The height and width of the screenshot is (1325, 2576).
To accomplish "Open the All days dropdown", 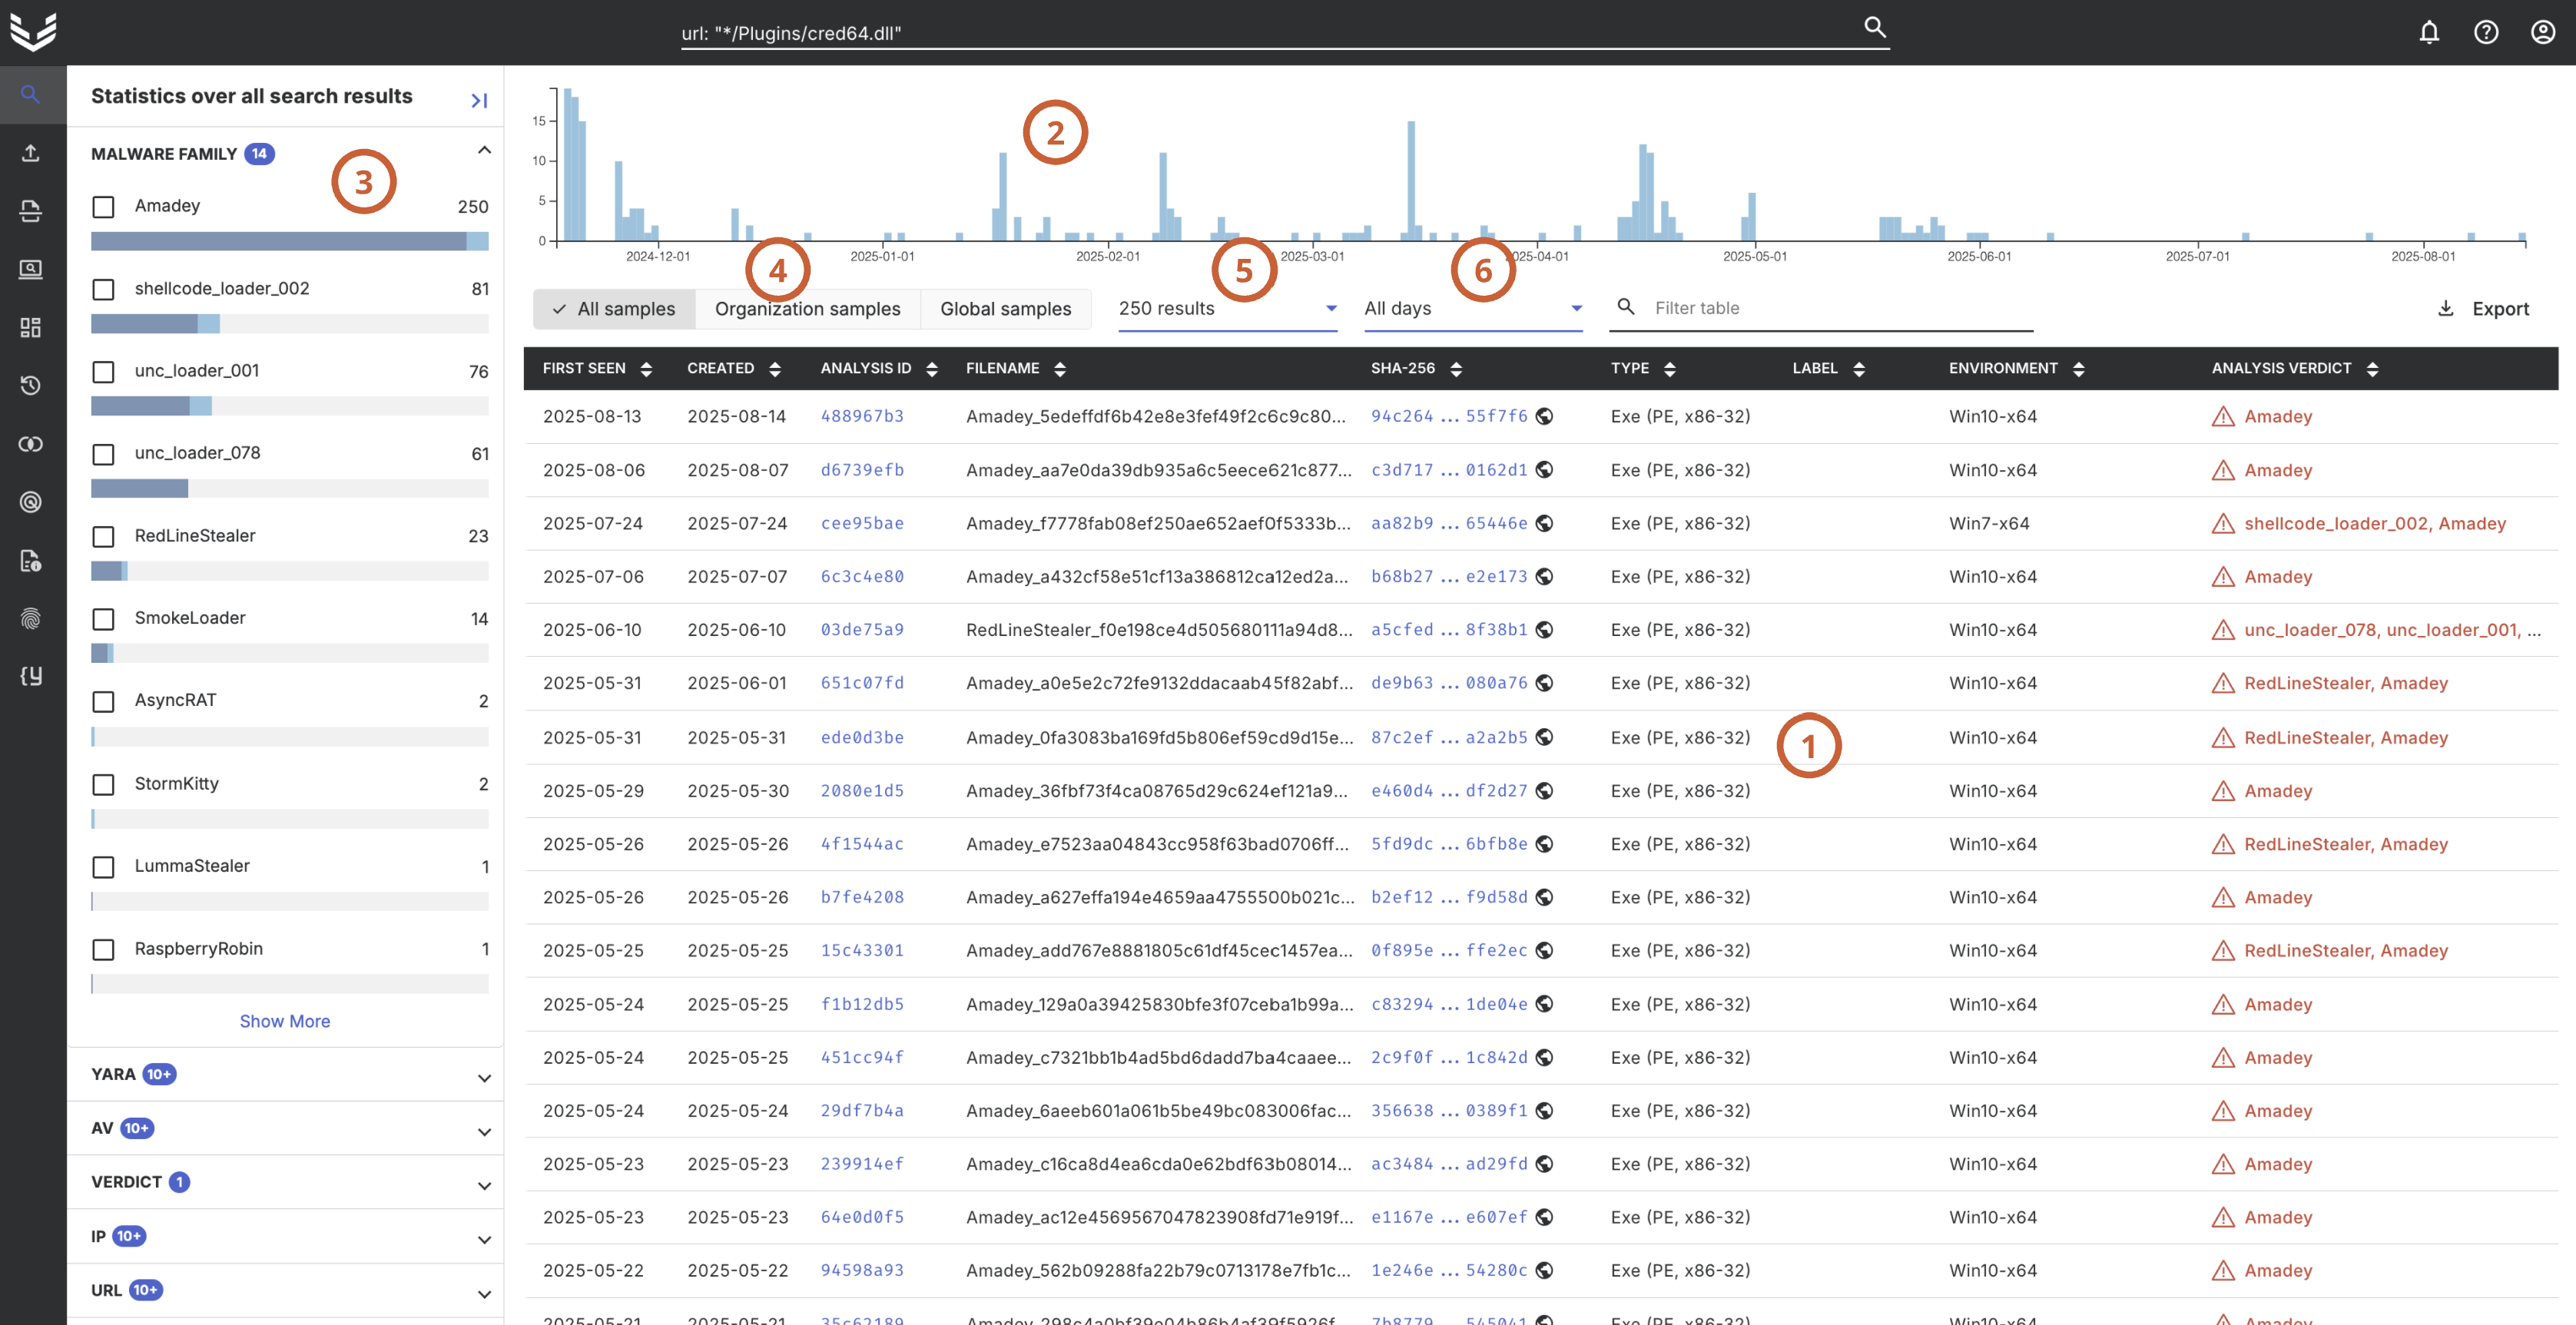I will [1472, 309].
